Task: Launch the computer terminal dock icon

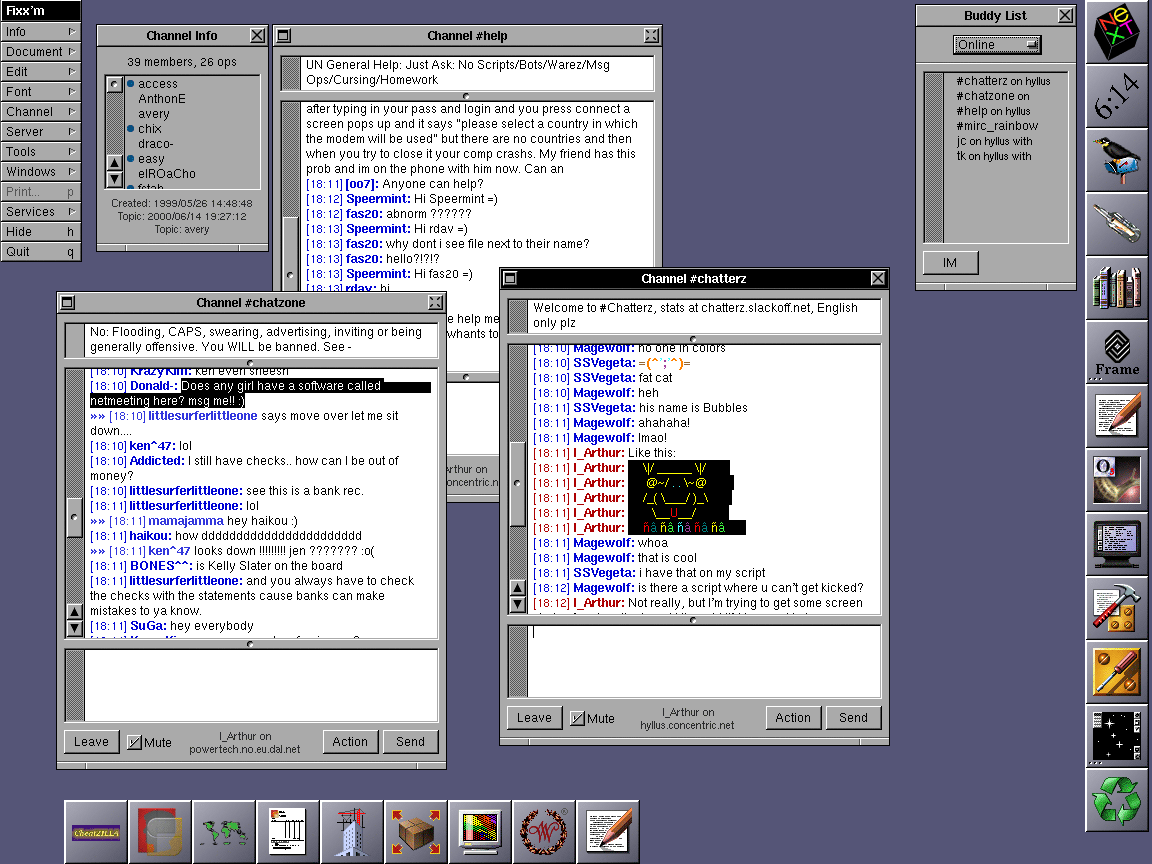Action: coord(1118,544)
